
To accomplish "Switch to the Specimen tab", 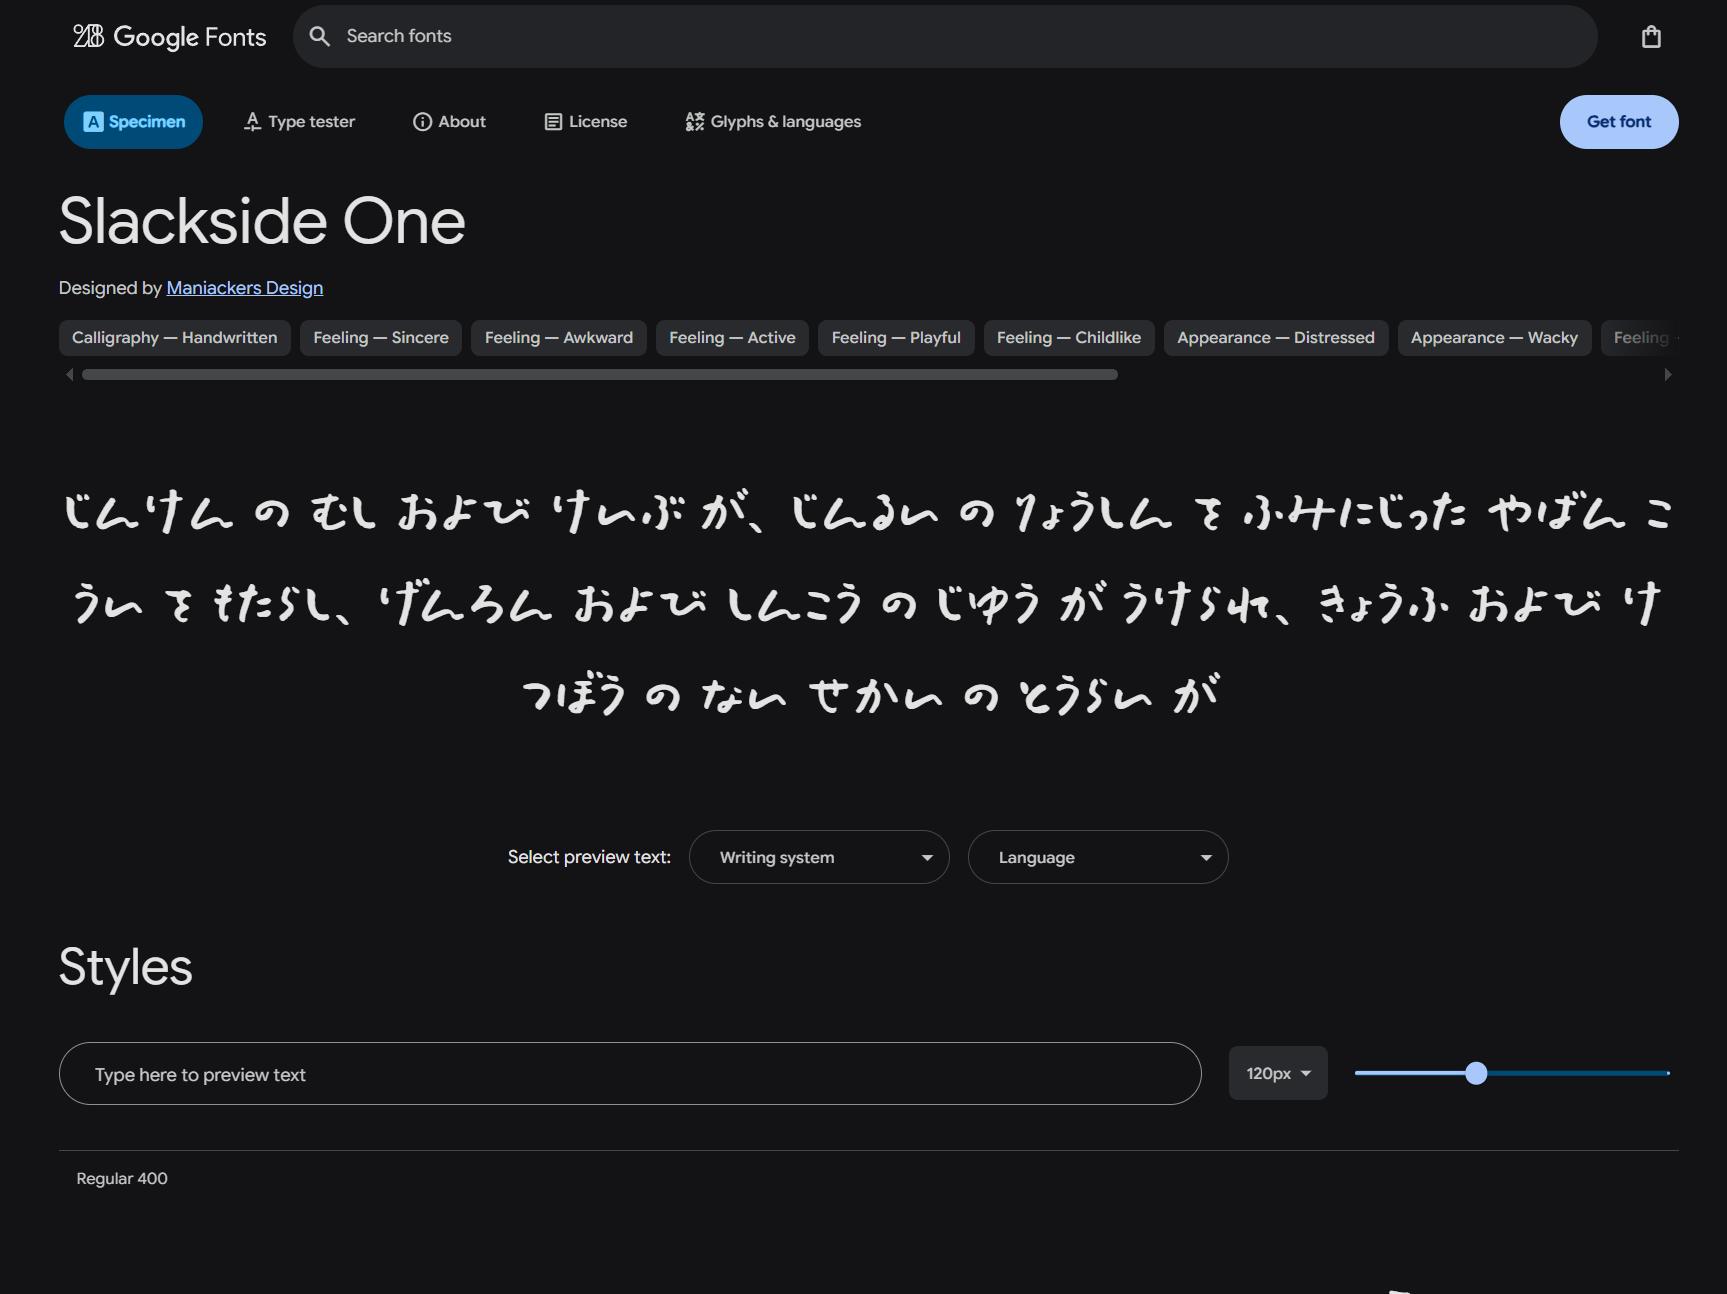I will point(132,121).
